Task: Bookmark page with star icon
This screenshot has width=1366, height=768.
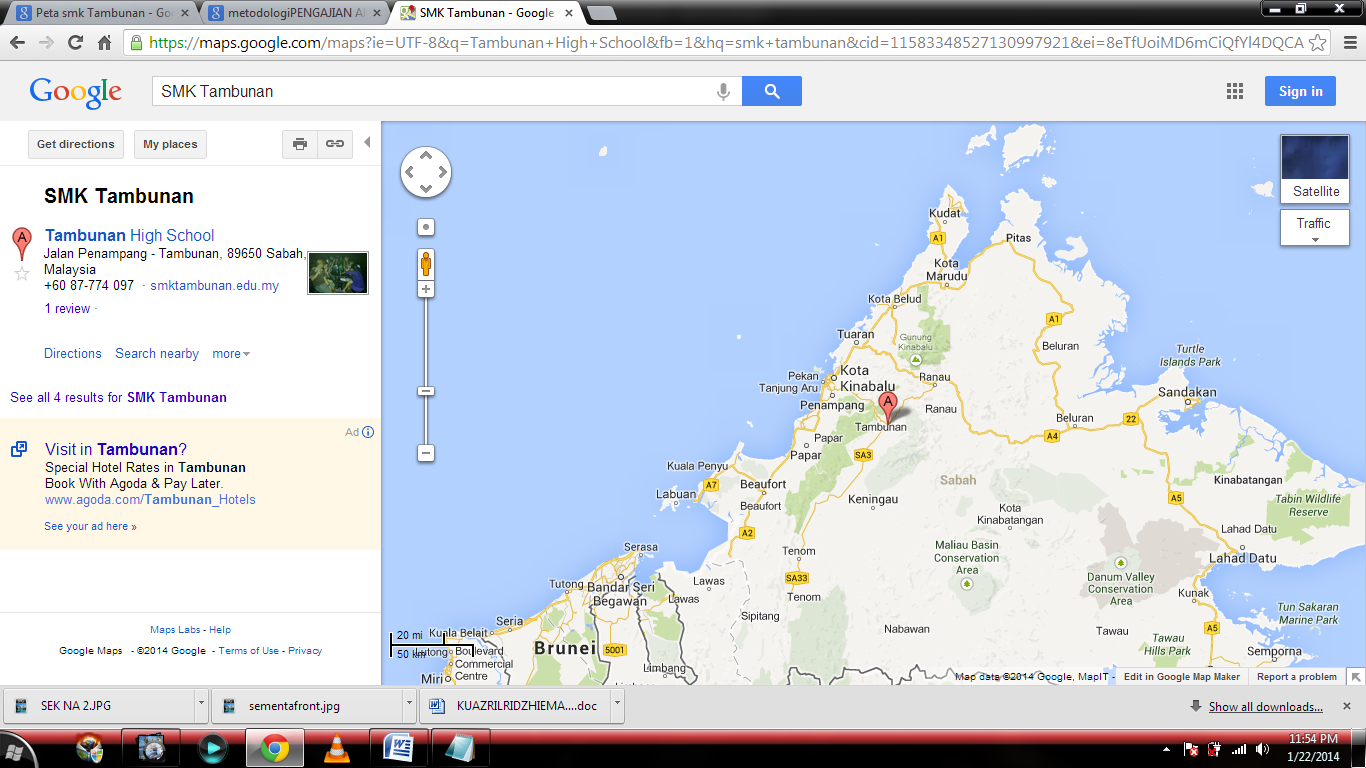Action: coord(1318,43)
